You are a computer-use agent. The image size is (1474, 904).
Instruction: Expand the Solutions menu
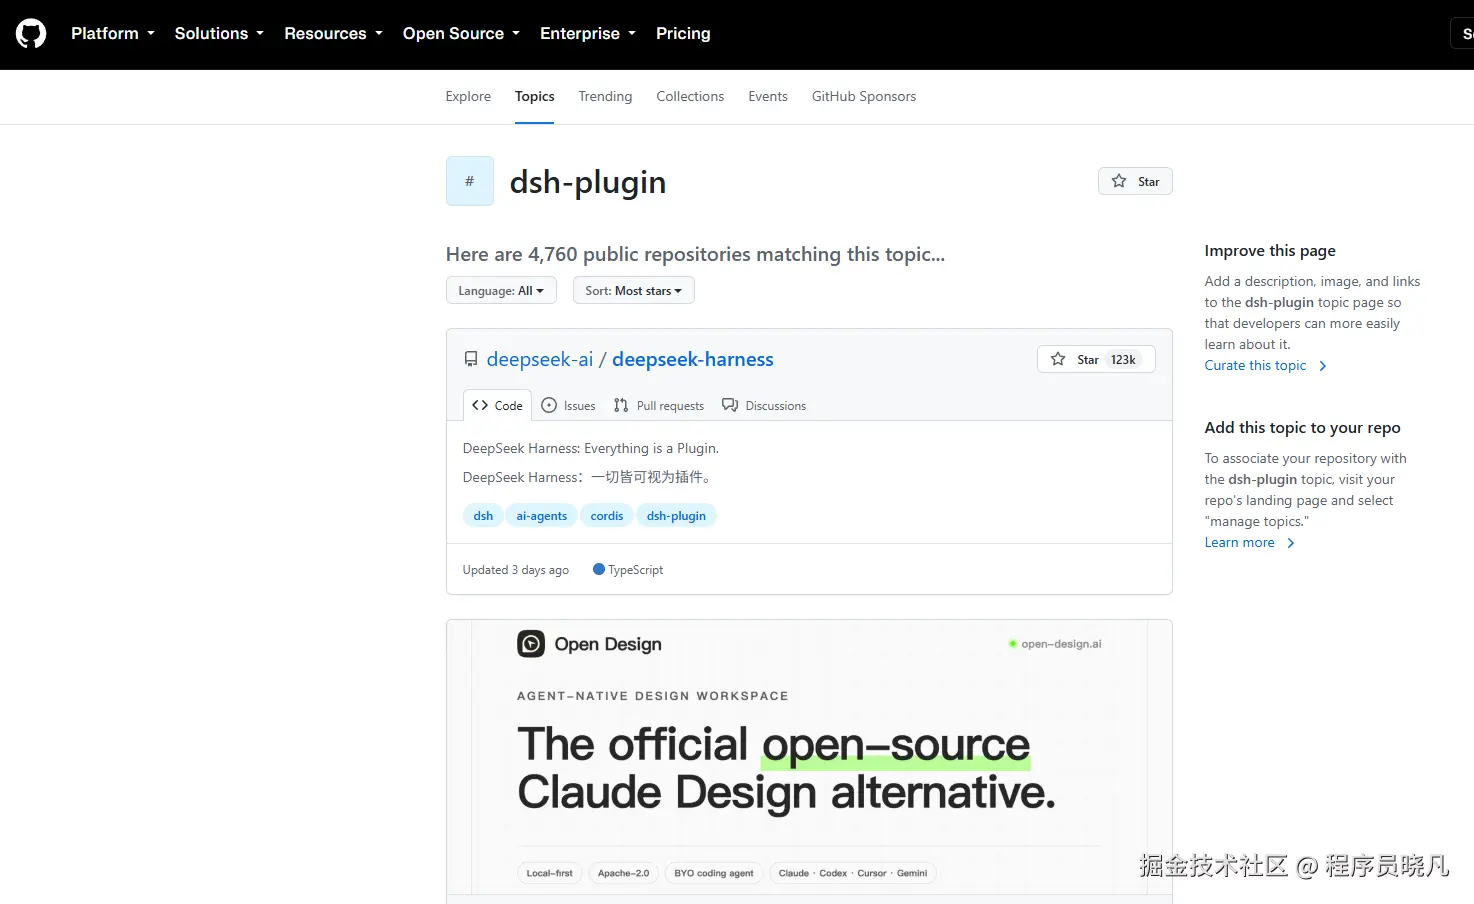click(219, 34)
